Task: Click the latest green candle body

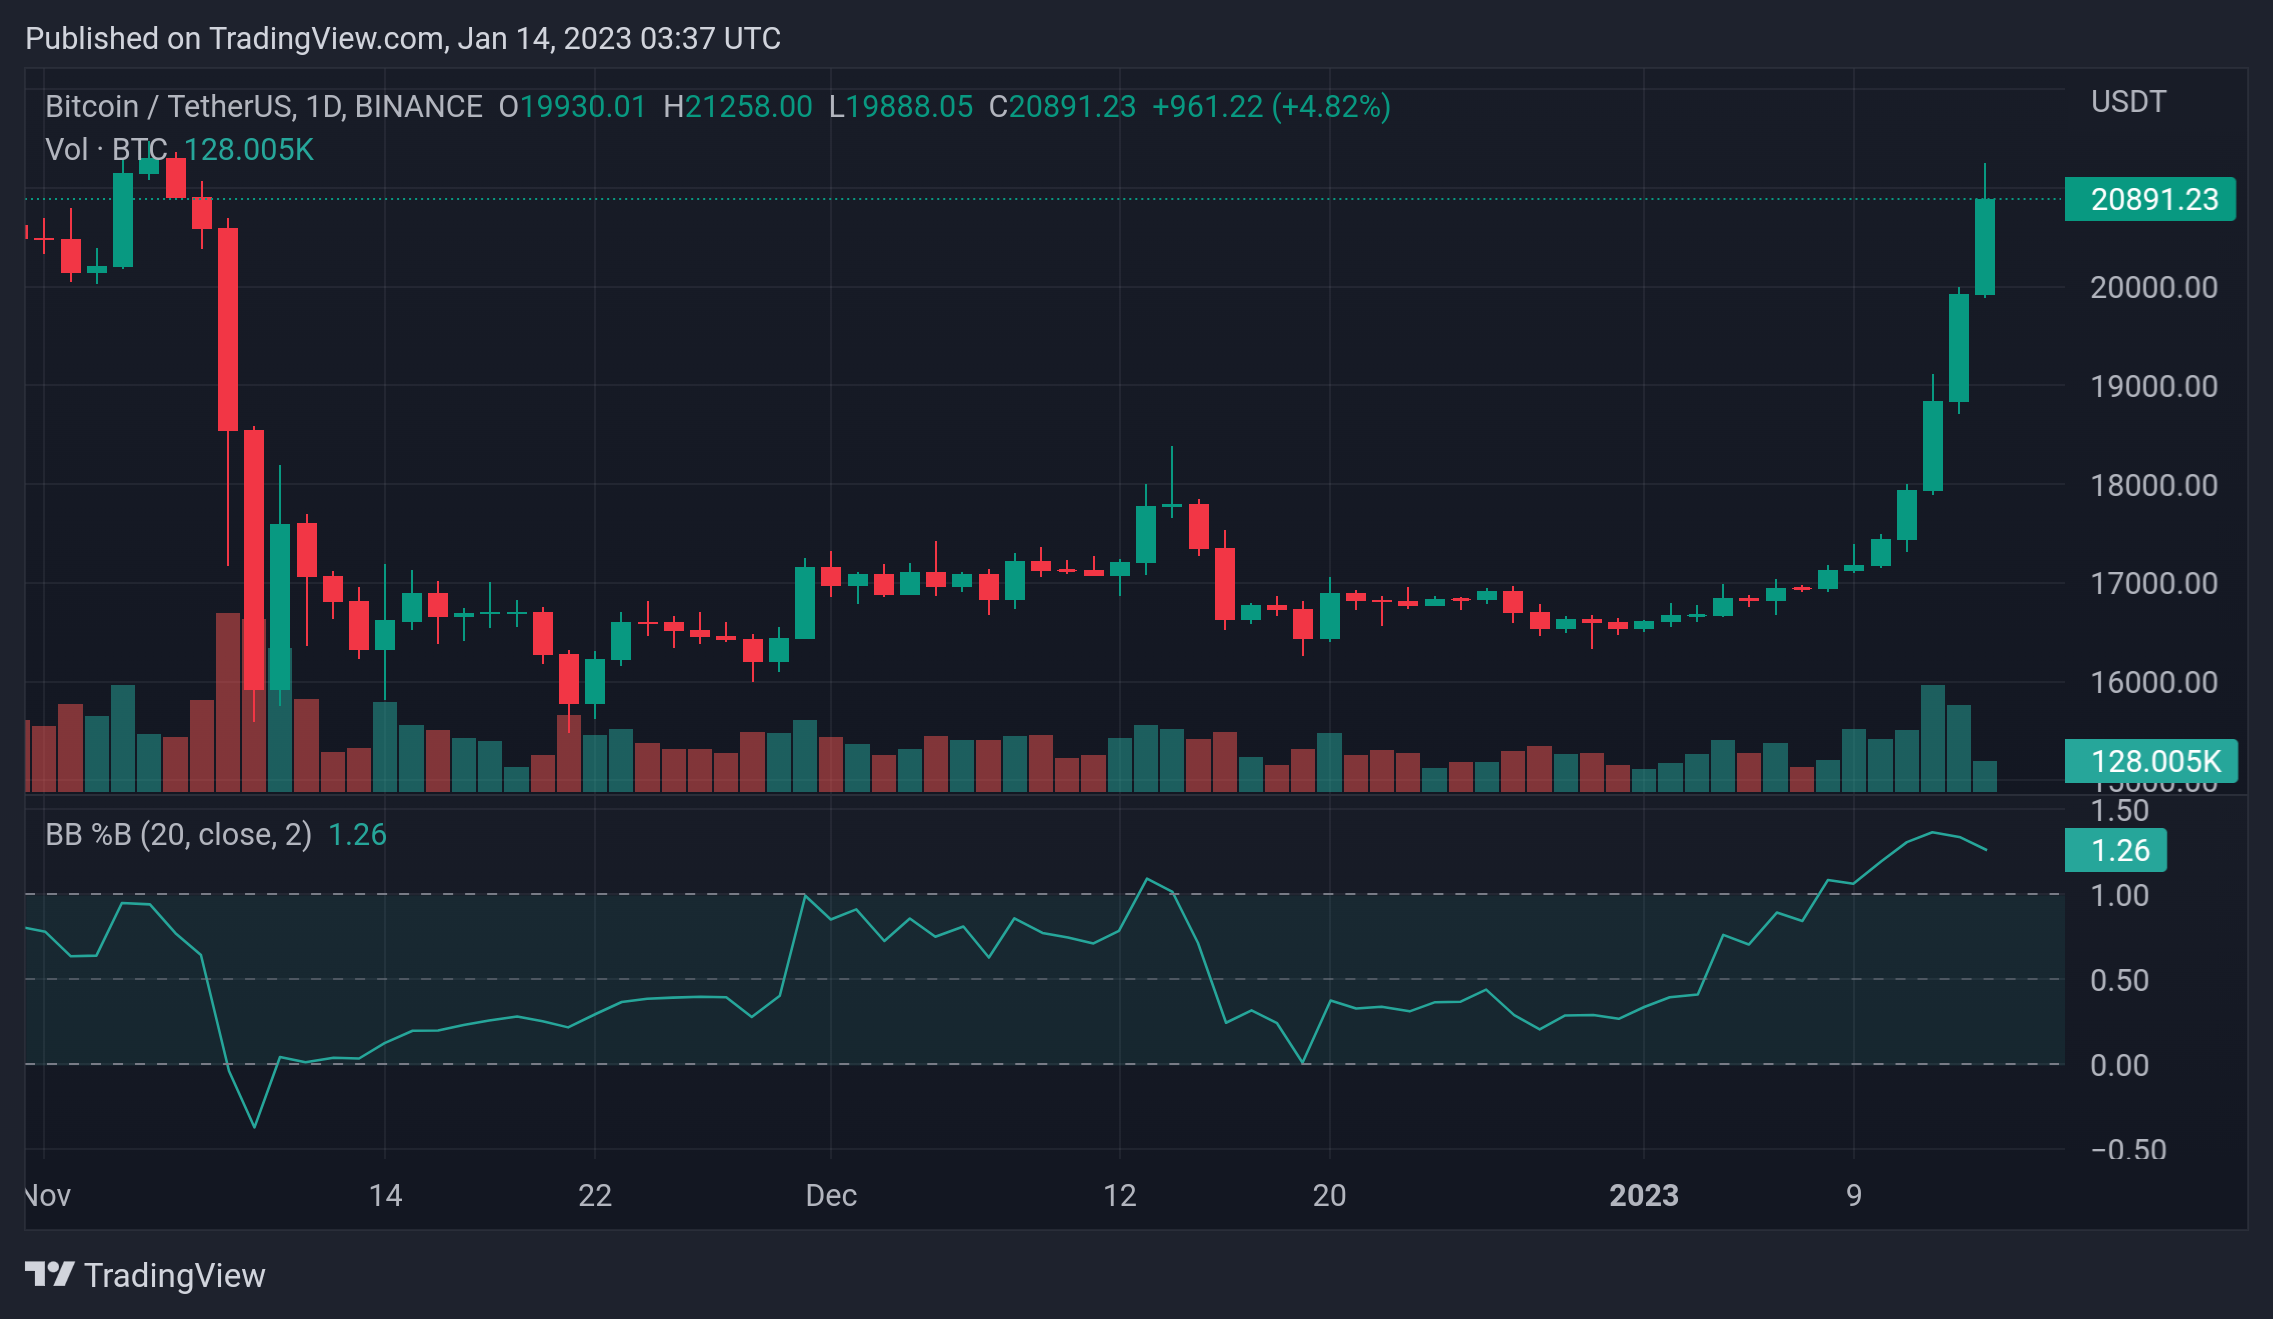Action: pyautogui.click(x=1985, y=246)
